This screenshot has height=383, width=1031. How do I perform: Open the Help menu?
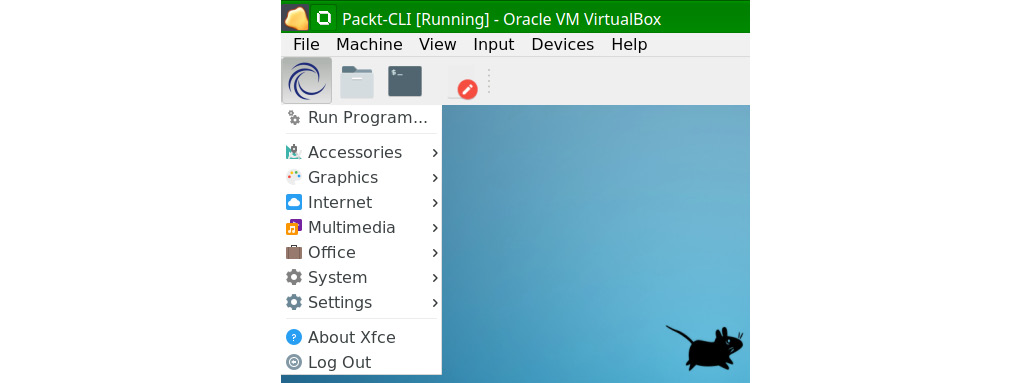pyautogui.click(x=629, y=44)
